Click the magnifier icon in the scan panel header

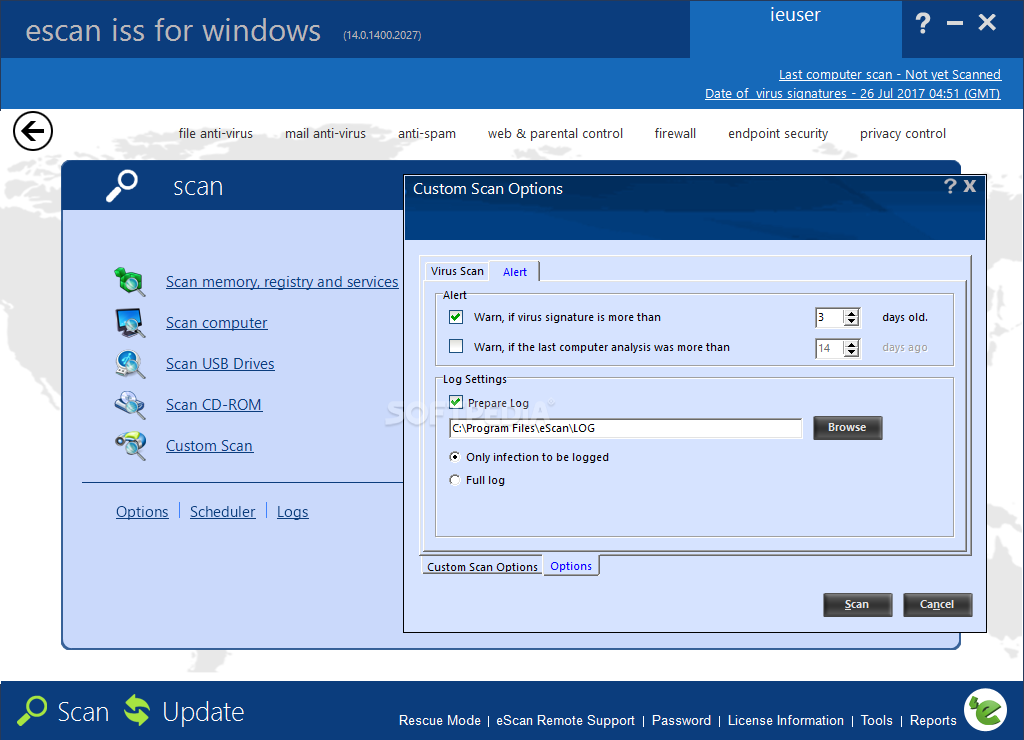point(122,186)
